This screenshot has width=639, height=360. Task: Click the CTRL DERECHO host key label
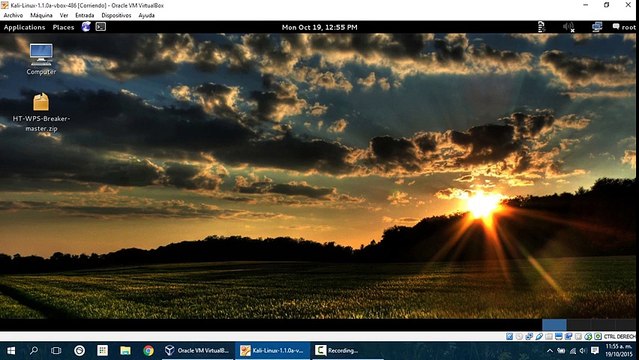(619, 336)
